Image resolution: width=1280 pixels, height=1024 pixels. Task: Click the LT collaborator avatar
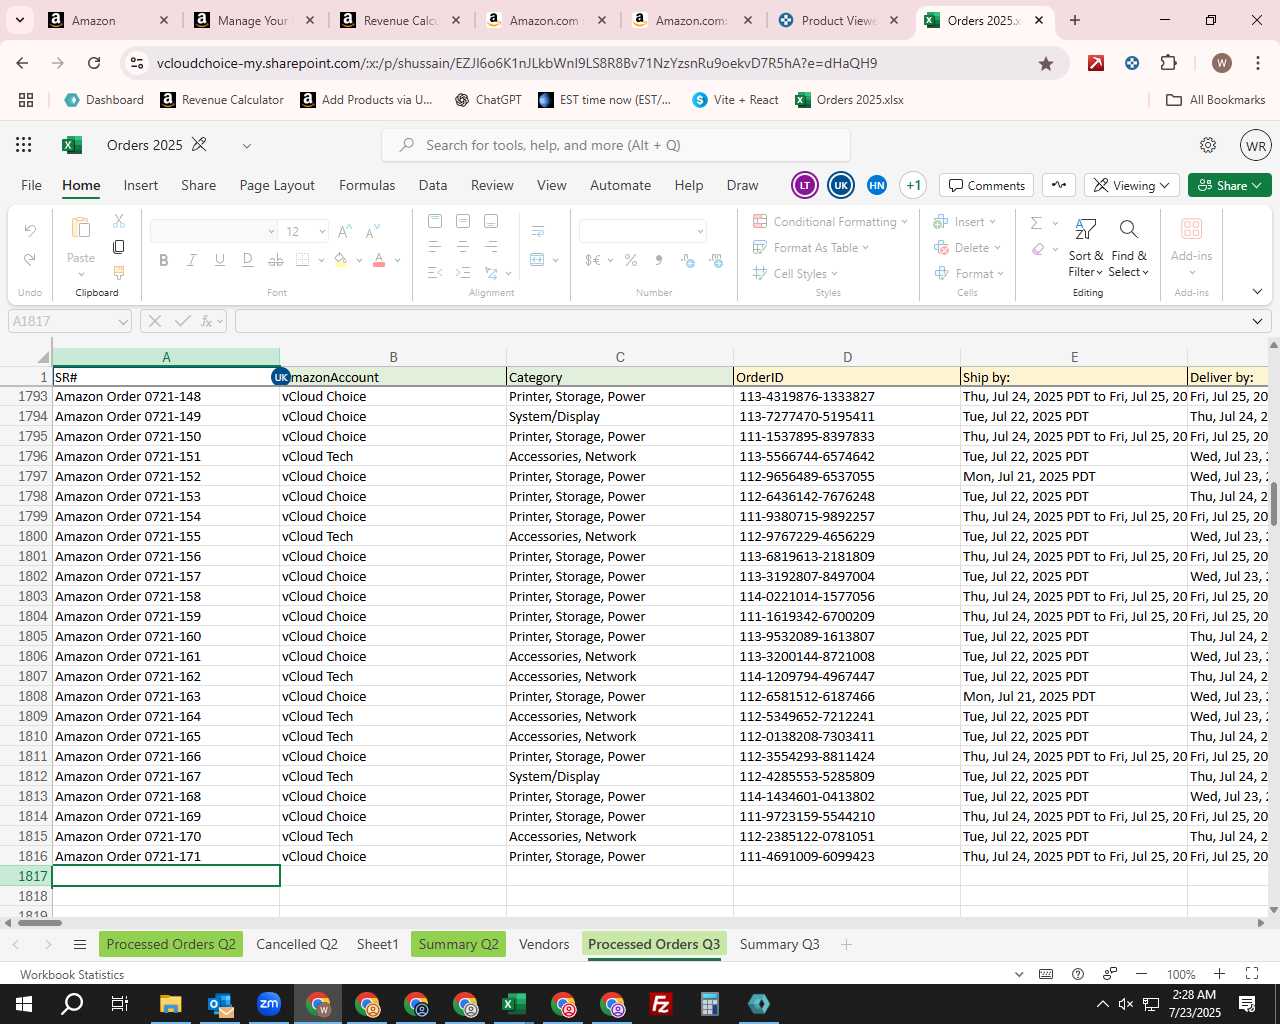pos(805,185)
